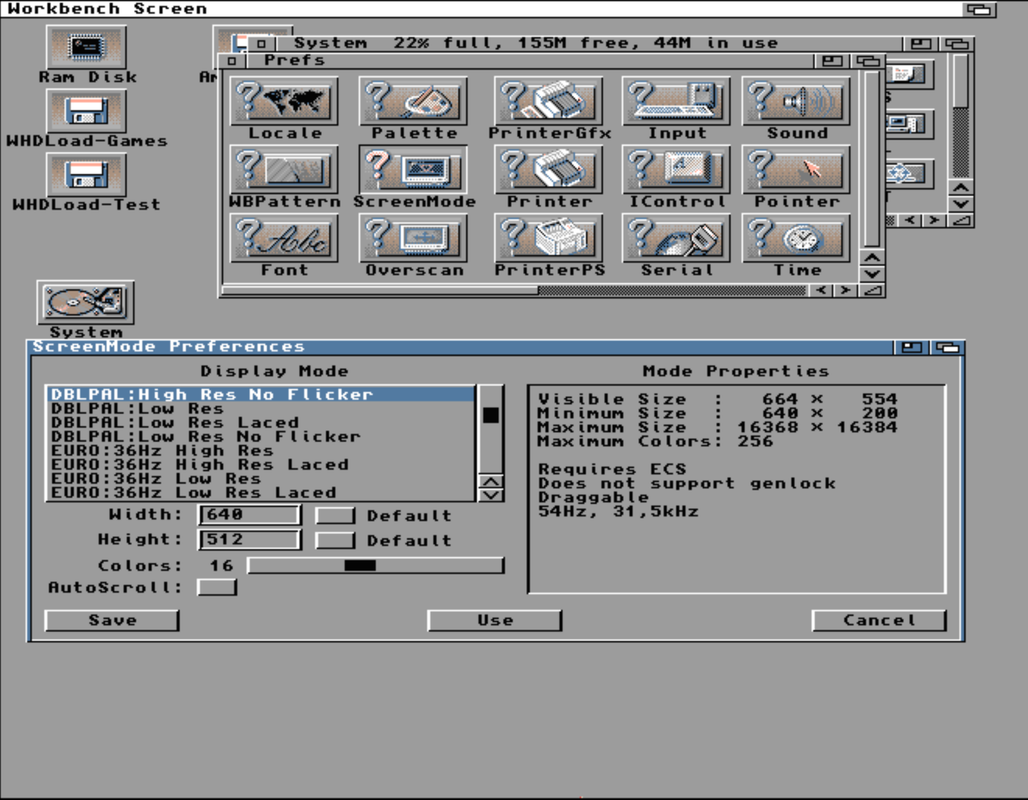The image size is (1028, 800).
Task: Click the Height input field
Action: pyautogui.click(x=249, y=540)
